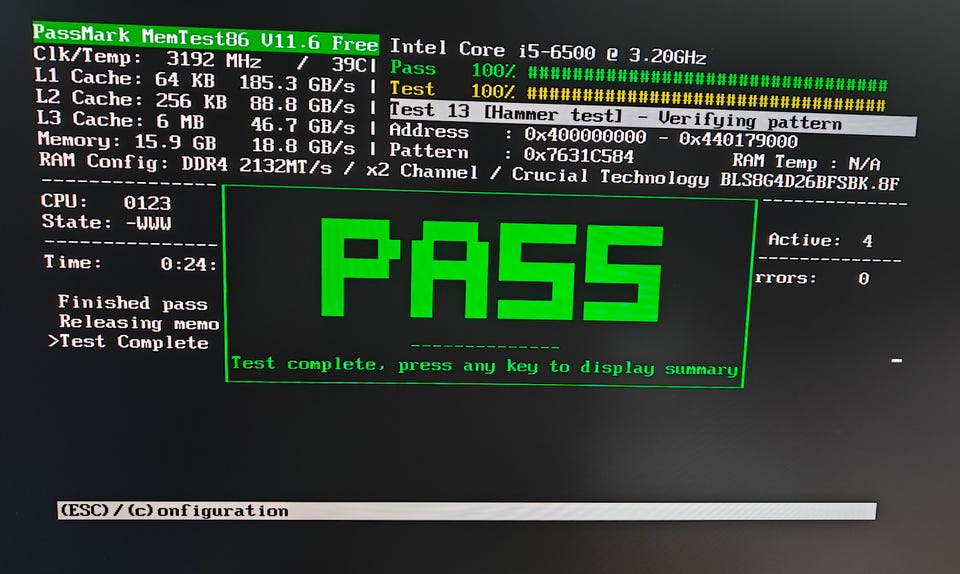Click the 18.8 GB/s memory speed value
The width and height of the screenshot is (960, 574).
pyautogui.click(x=303, y=147)
